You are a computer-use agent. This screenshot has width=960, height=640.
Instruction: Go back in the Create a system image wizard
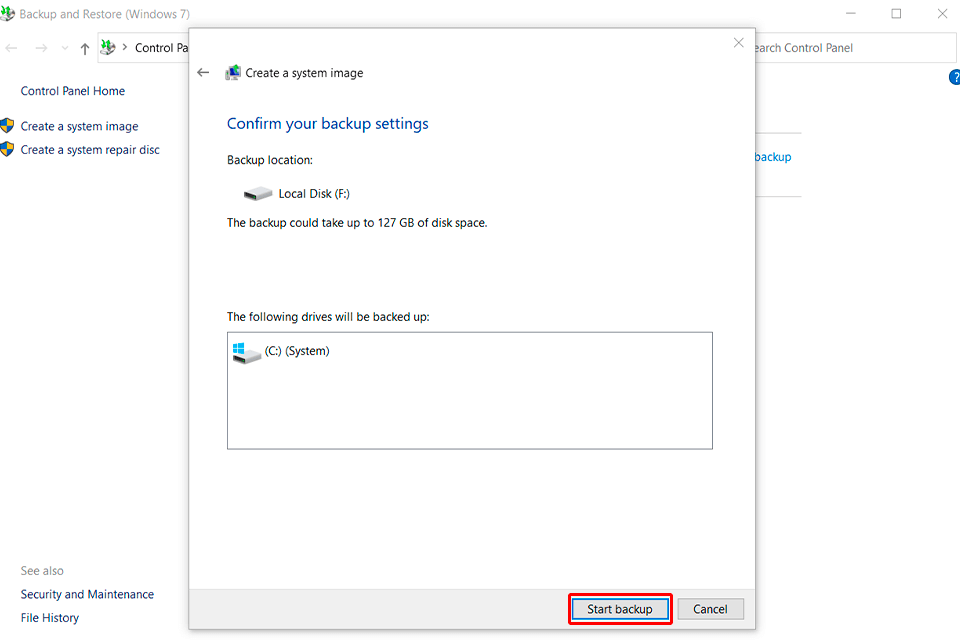coord(203,73)
